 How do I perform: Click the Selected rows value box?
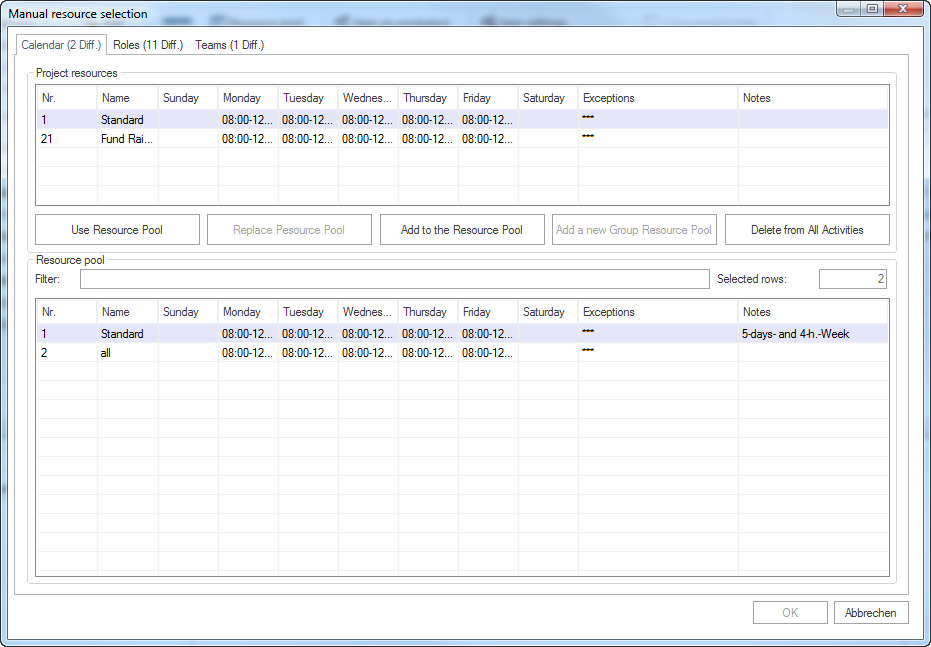tap(853, 279)
